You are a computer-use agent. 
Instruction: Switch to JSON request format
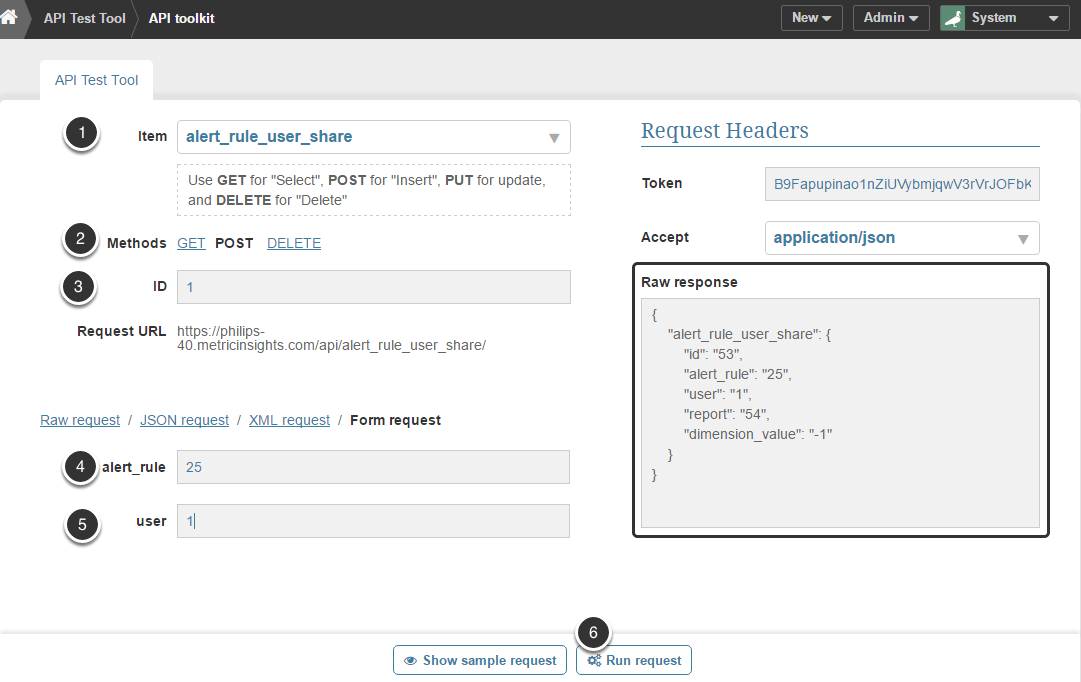coord(184,420)
